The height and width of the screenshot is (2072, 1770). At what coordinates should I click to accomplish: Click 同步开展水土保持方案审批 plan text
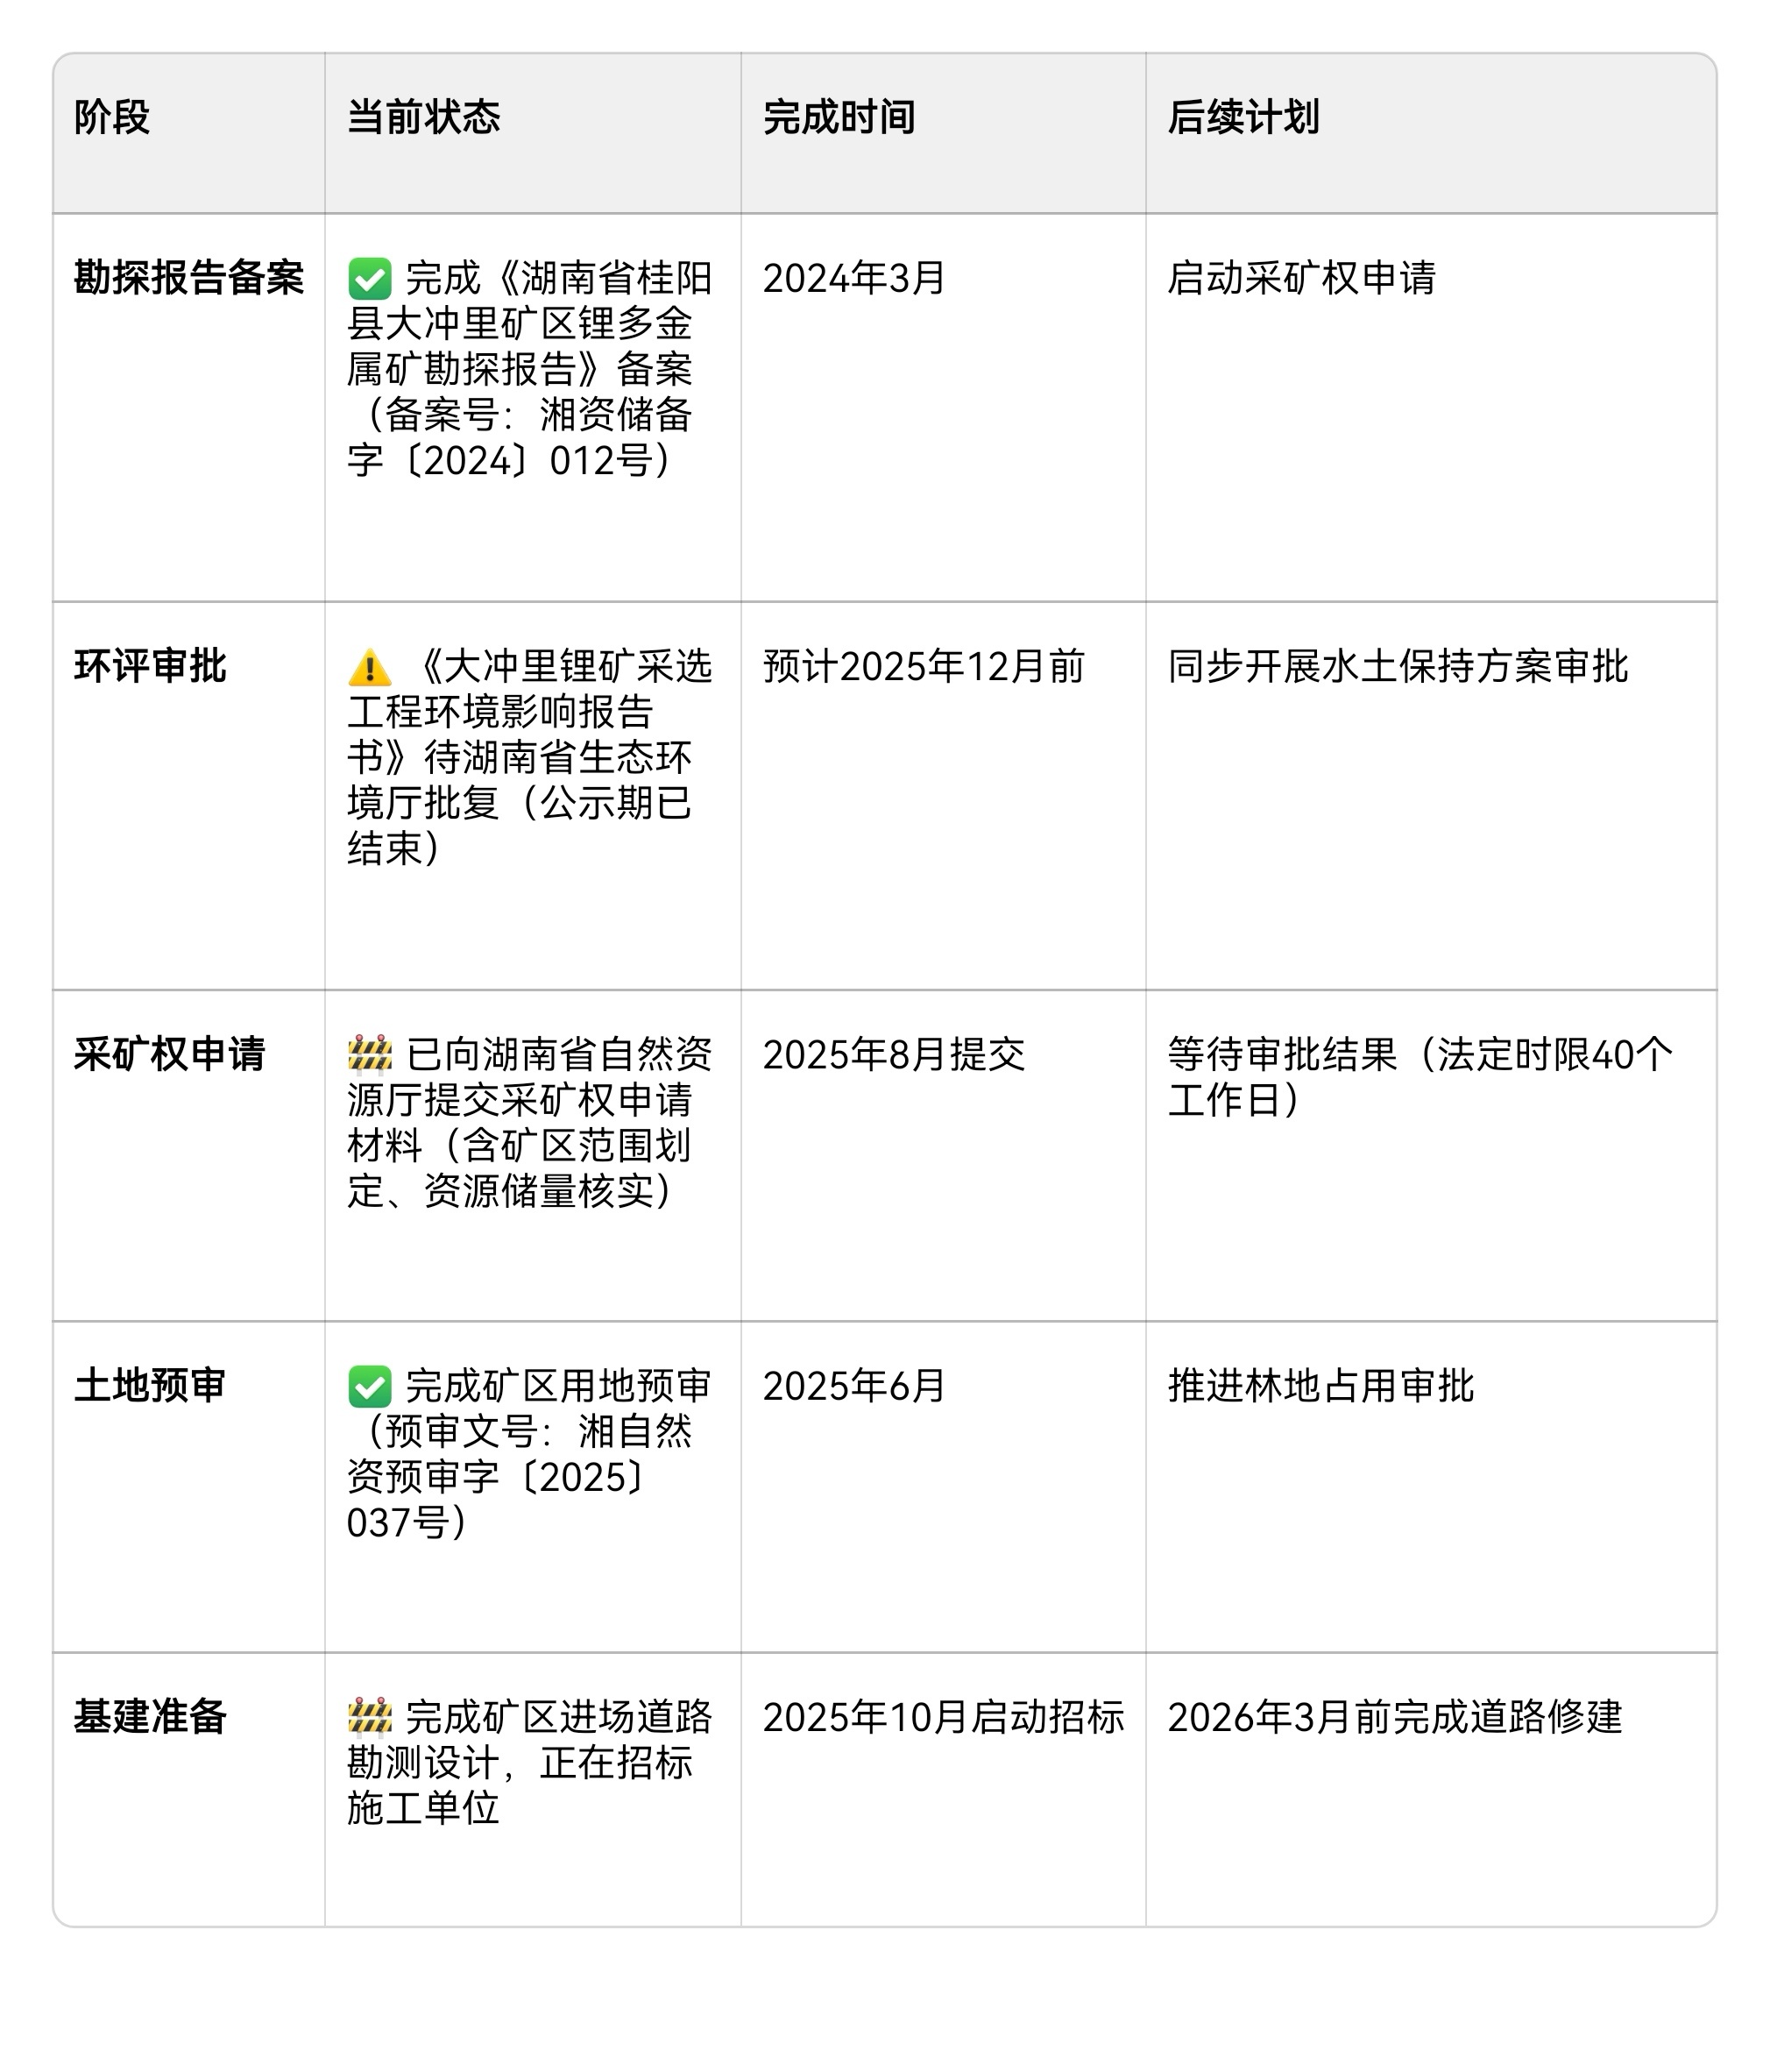point(1398,666)
